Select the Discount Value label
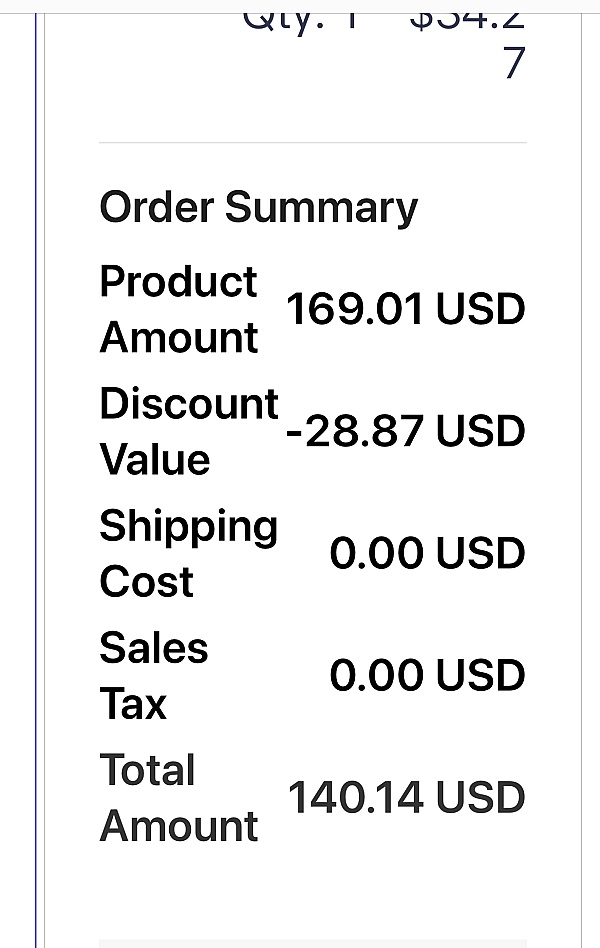The height and width of the screenshot is (948, 600). tap(188, 431)
